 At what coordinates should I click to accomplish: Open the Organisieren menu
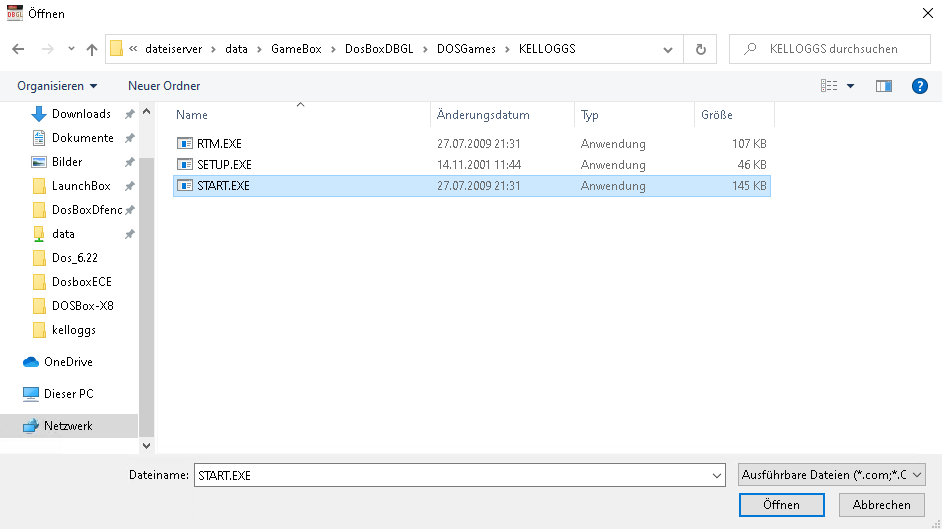point(57,86)
